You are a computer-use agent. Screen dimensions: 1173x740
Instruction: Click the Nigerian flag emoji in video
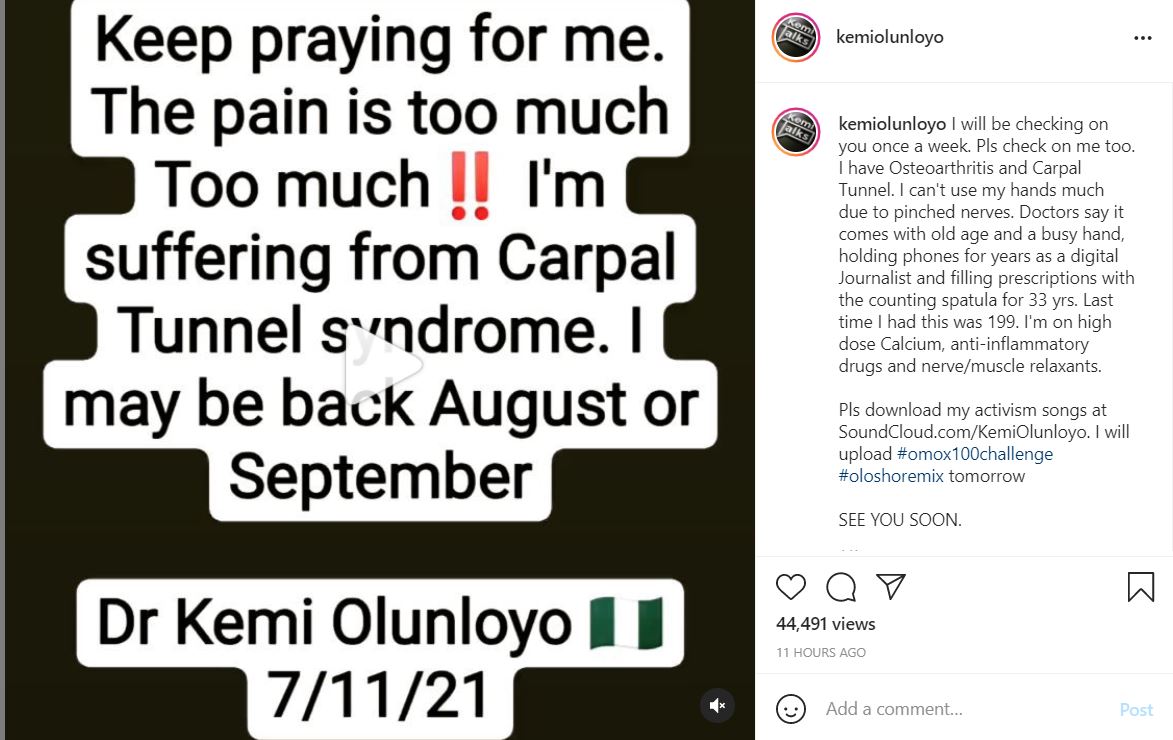click(x=626, y=622)
